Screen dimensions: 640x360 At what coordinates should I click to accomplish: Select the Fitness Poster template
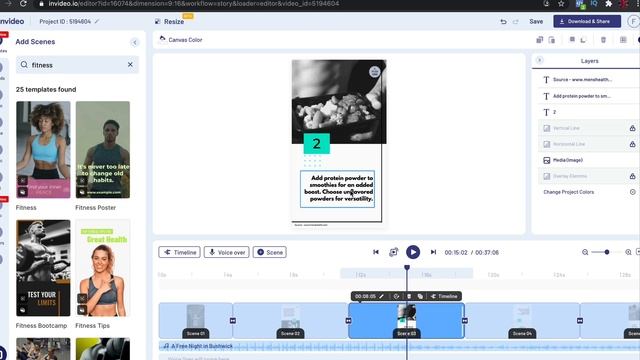[103, 150]
